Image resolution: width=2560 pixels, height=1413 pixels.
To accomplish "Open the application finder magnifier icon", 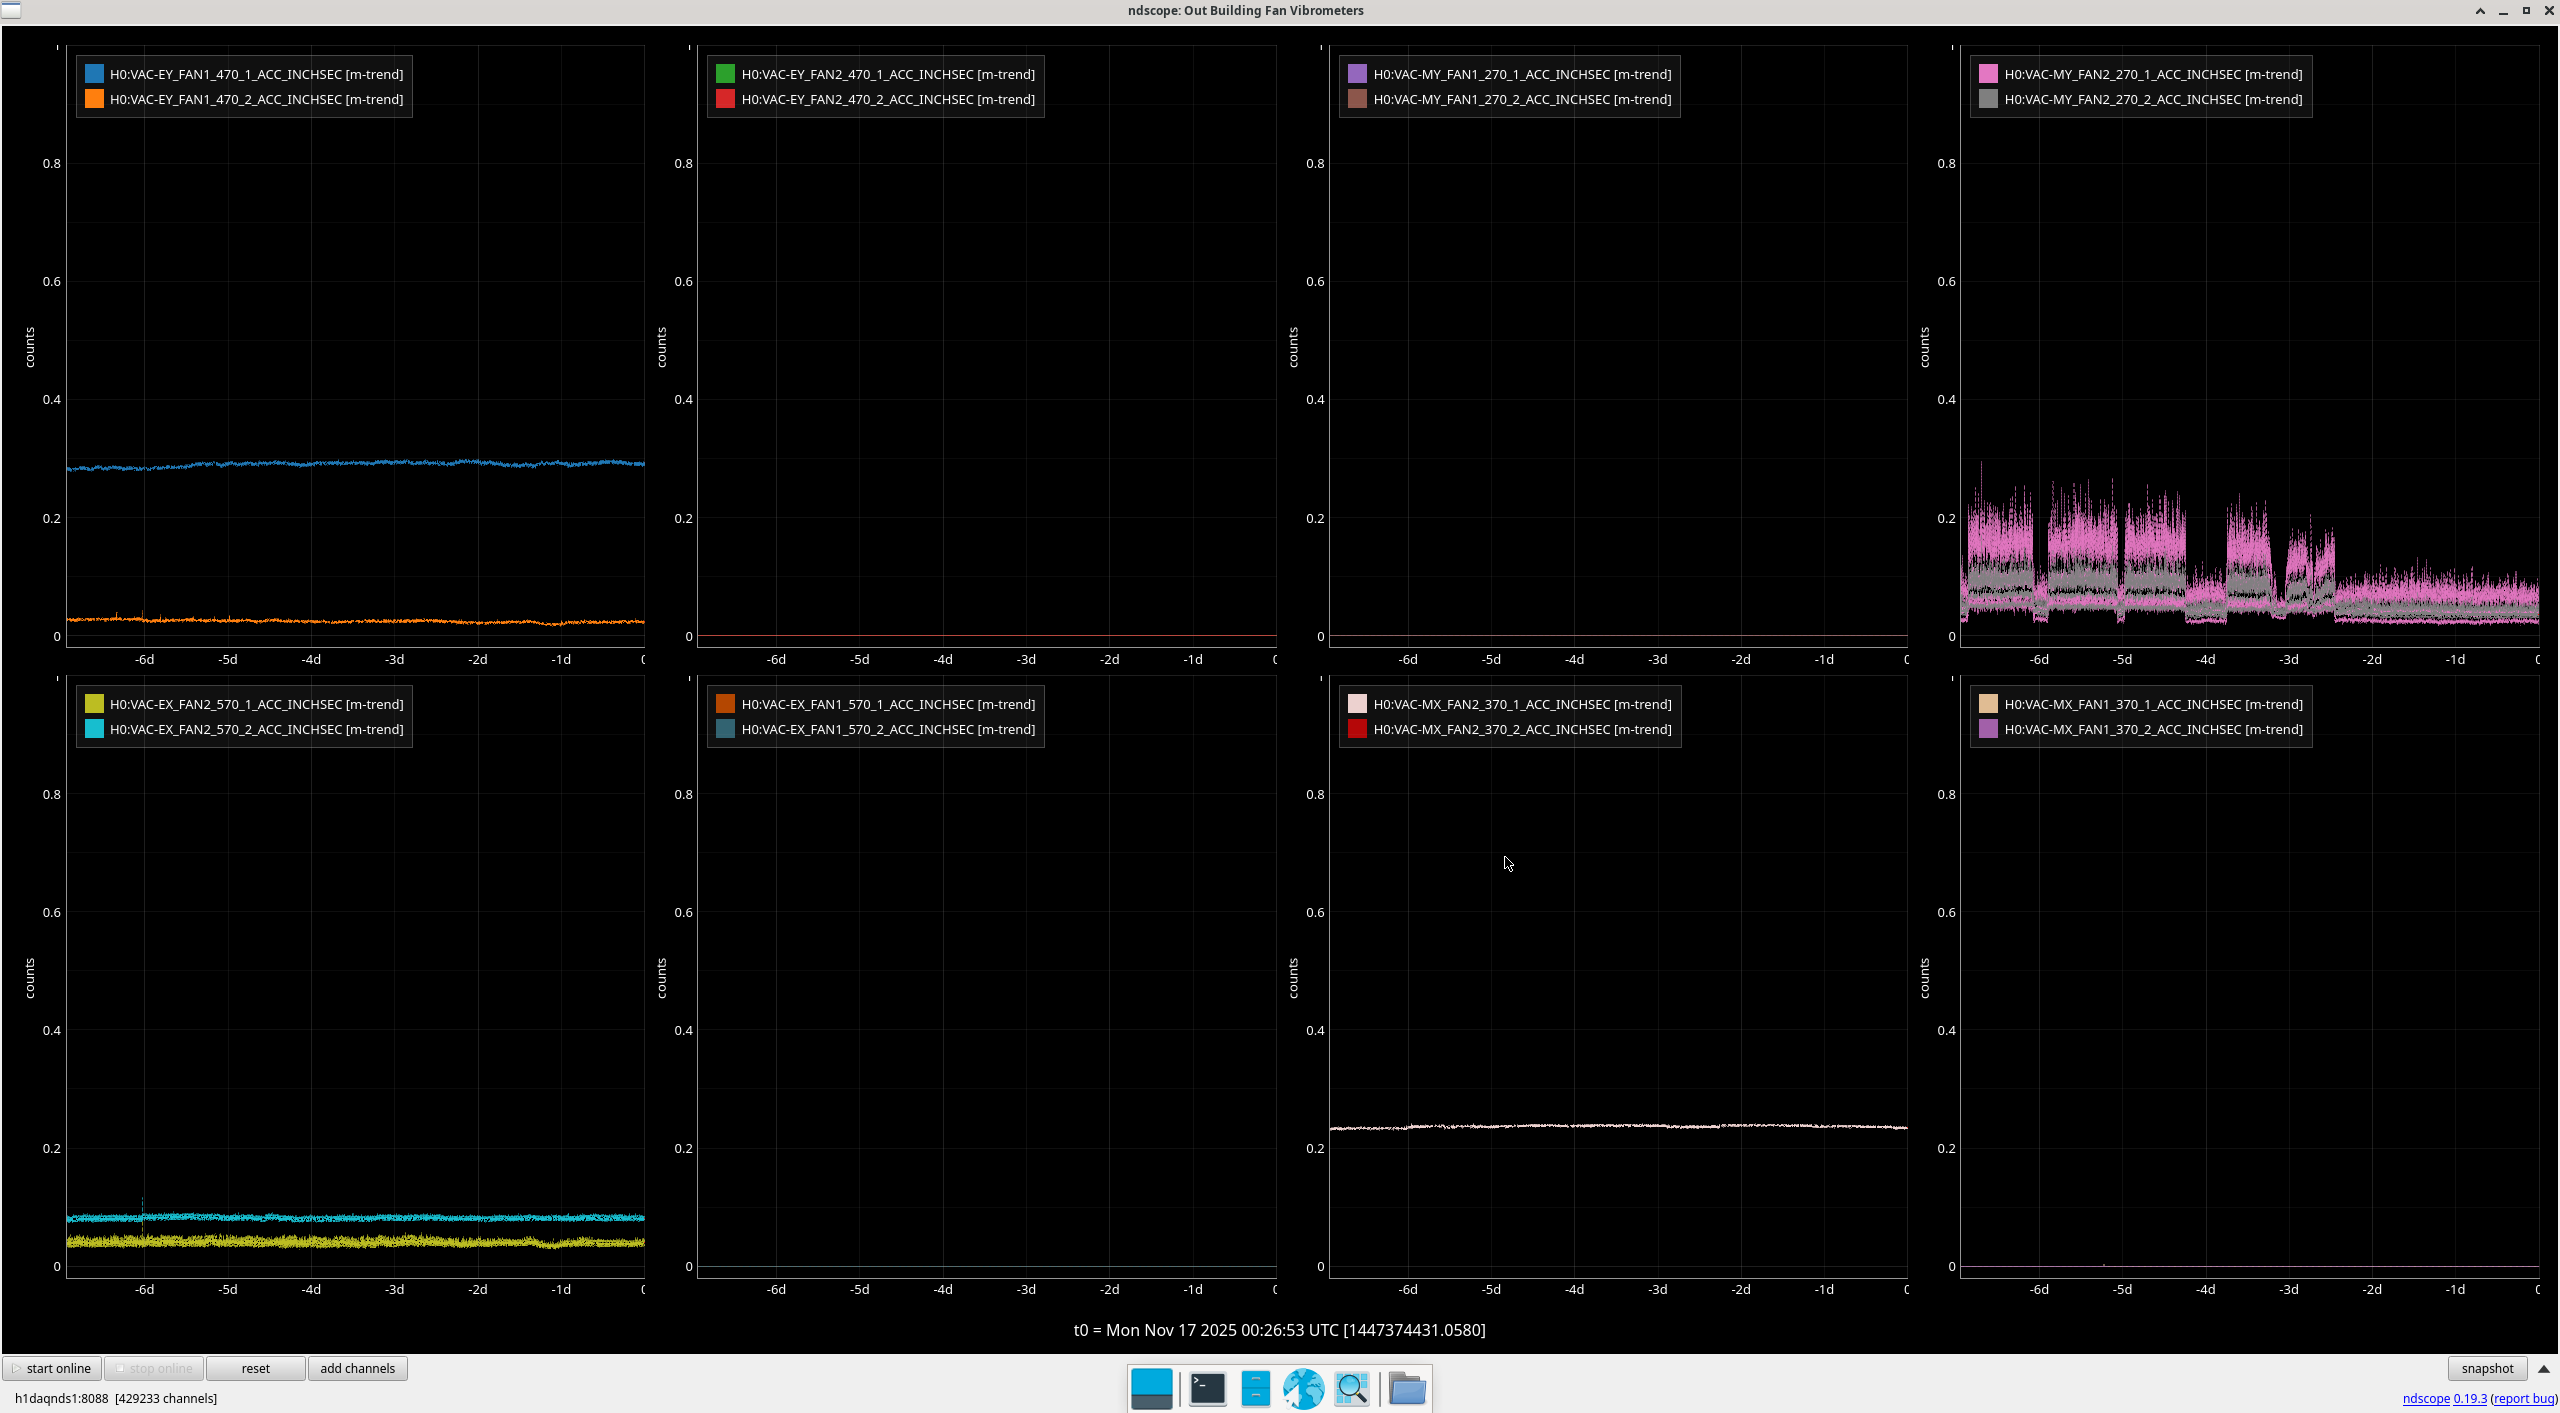I will point(1351,1388).
